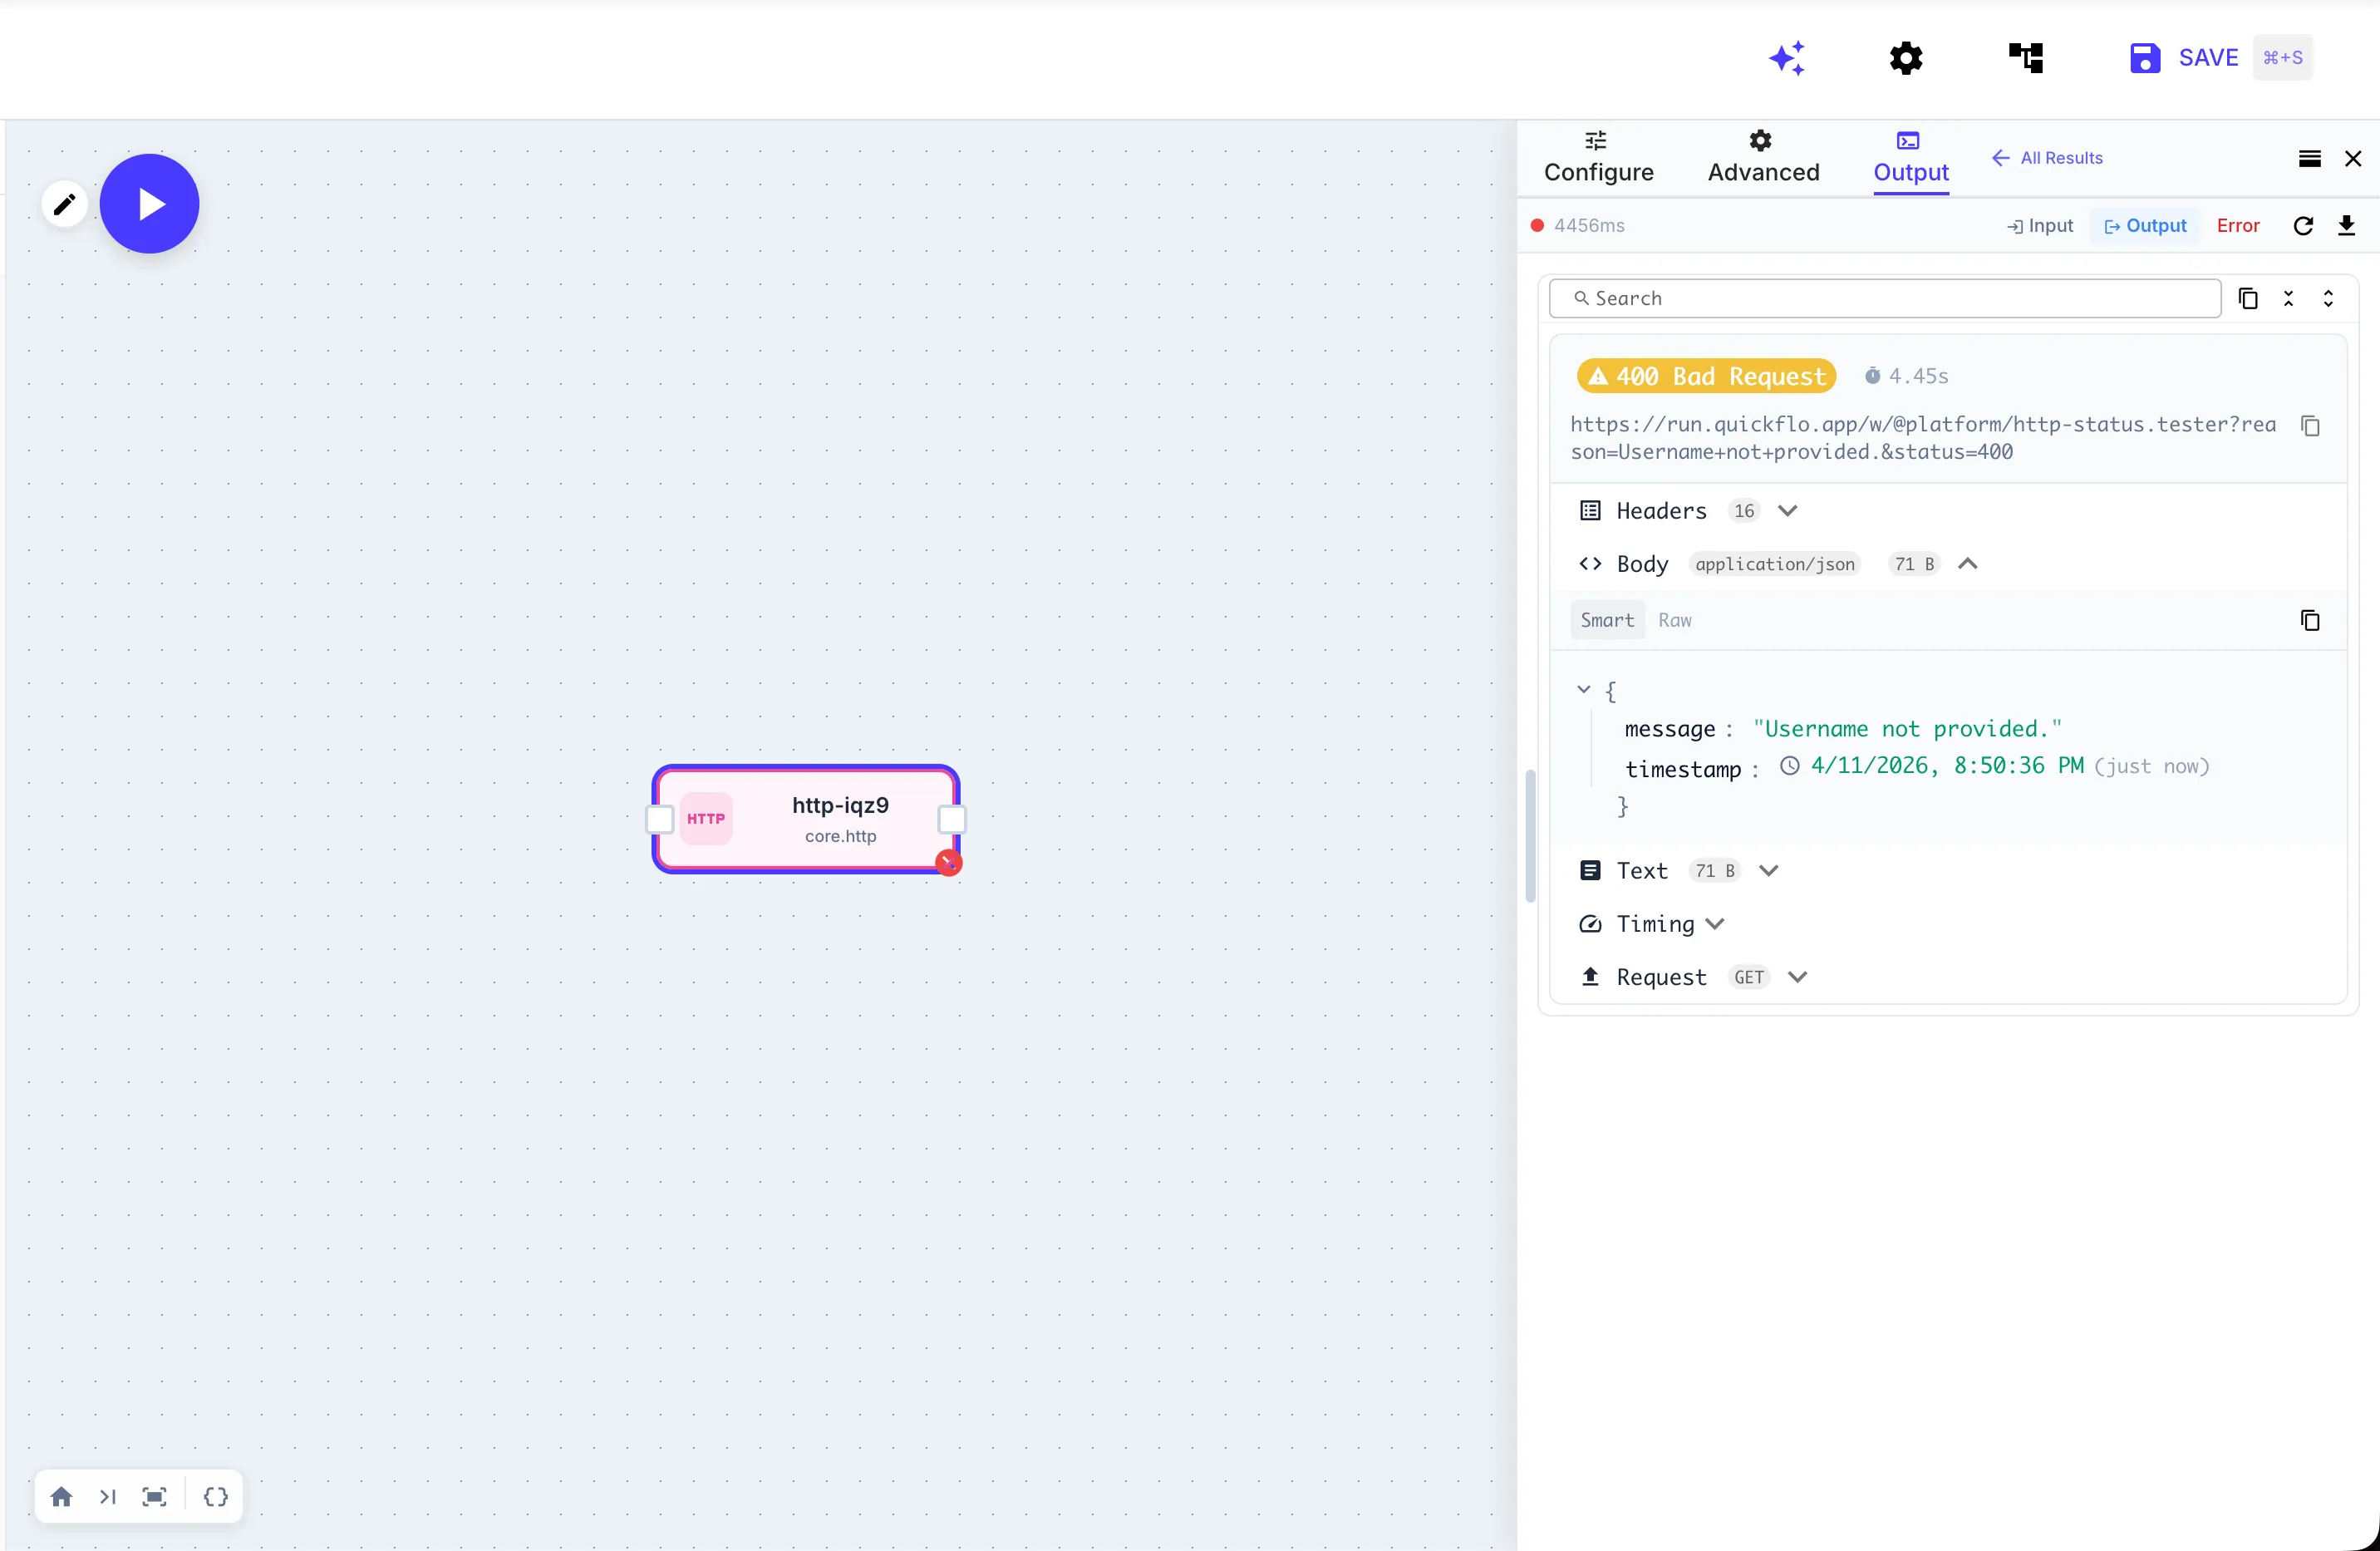The height and width of the screenshot is (1551, 2380).
Task: Run the workflow with the play button
Action: (150, 204)
